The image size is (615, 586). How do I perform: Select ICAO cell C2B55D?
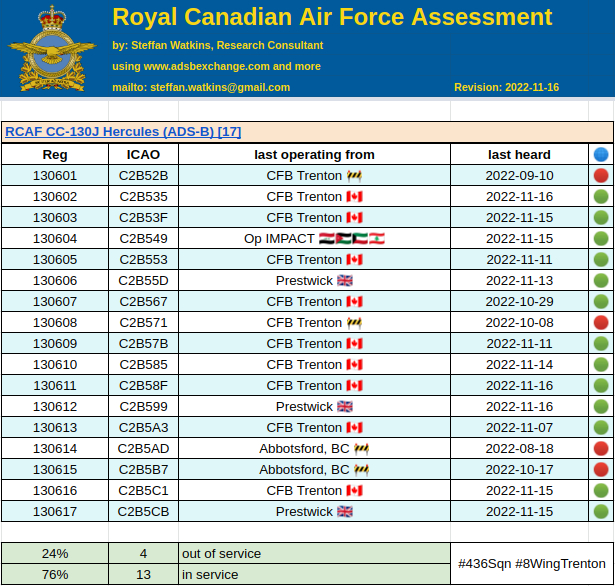(x=143, y=280)
